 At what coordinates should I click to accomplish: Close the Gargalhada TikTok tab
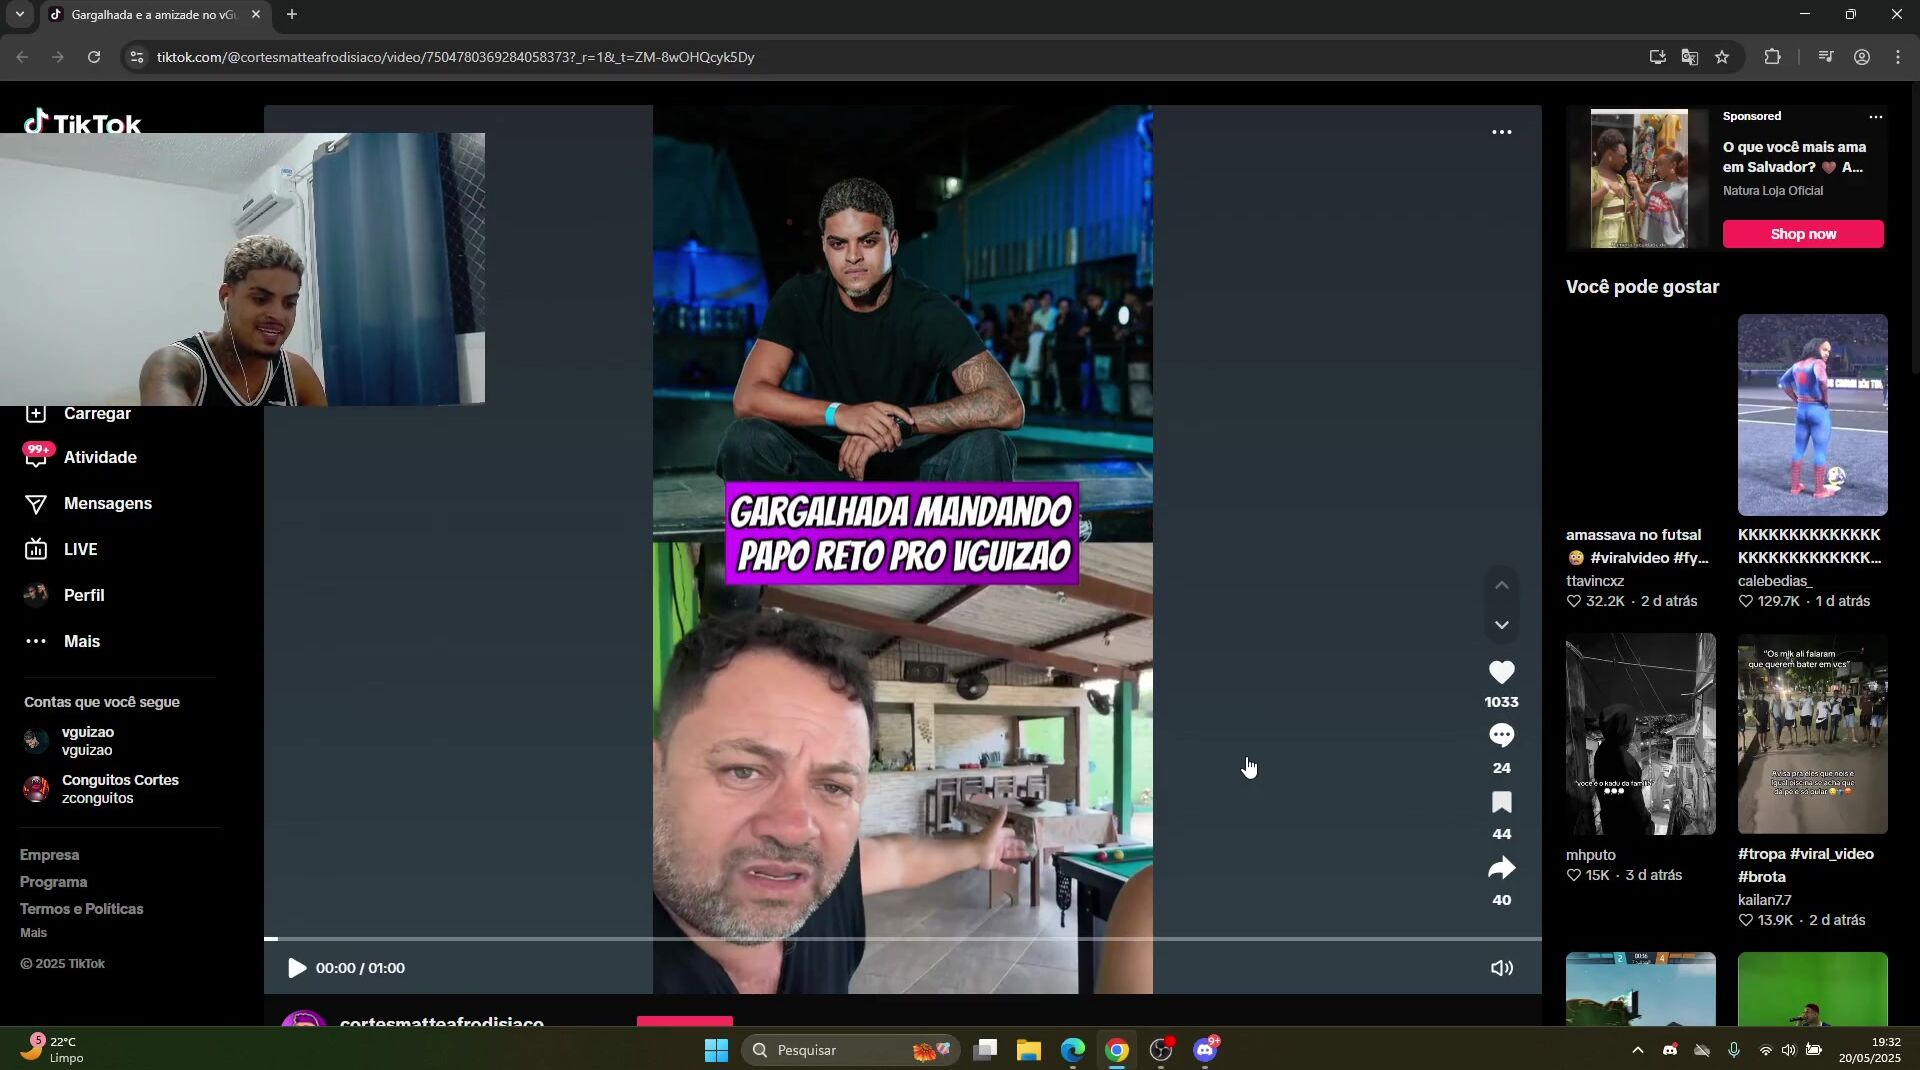(255, 14)
